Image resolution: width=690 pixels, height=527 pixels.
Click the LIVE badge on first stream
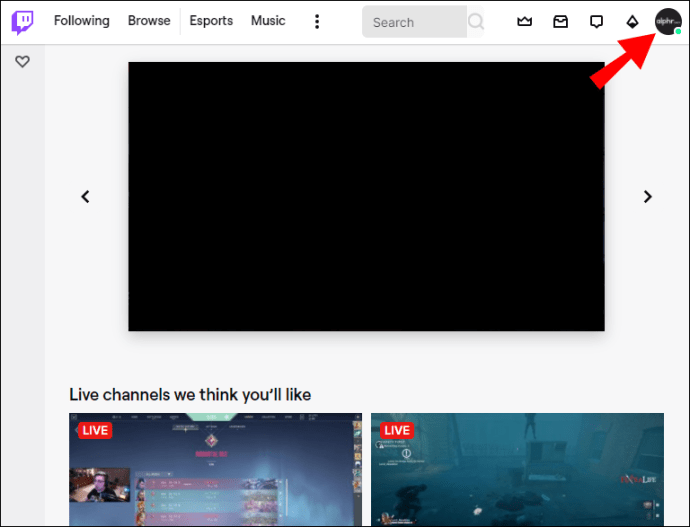pos(94,430)
